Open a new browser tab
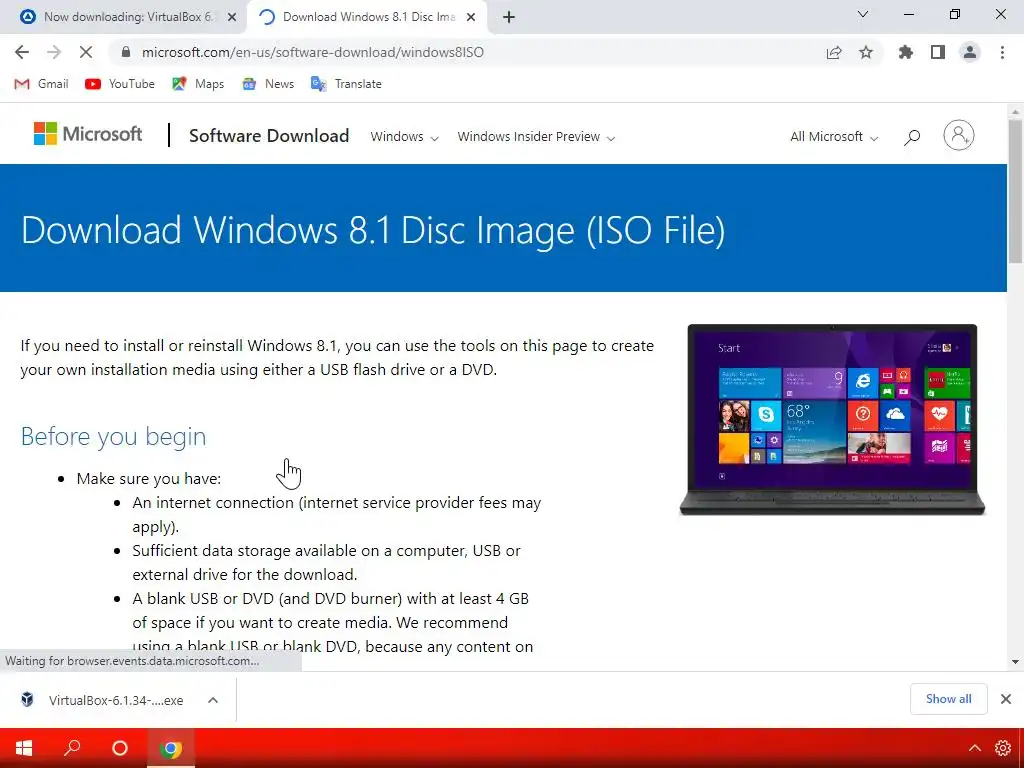 (509, 18)
